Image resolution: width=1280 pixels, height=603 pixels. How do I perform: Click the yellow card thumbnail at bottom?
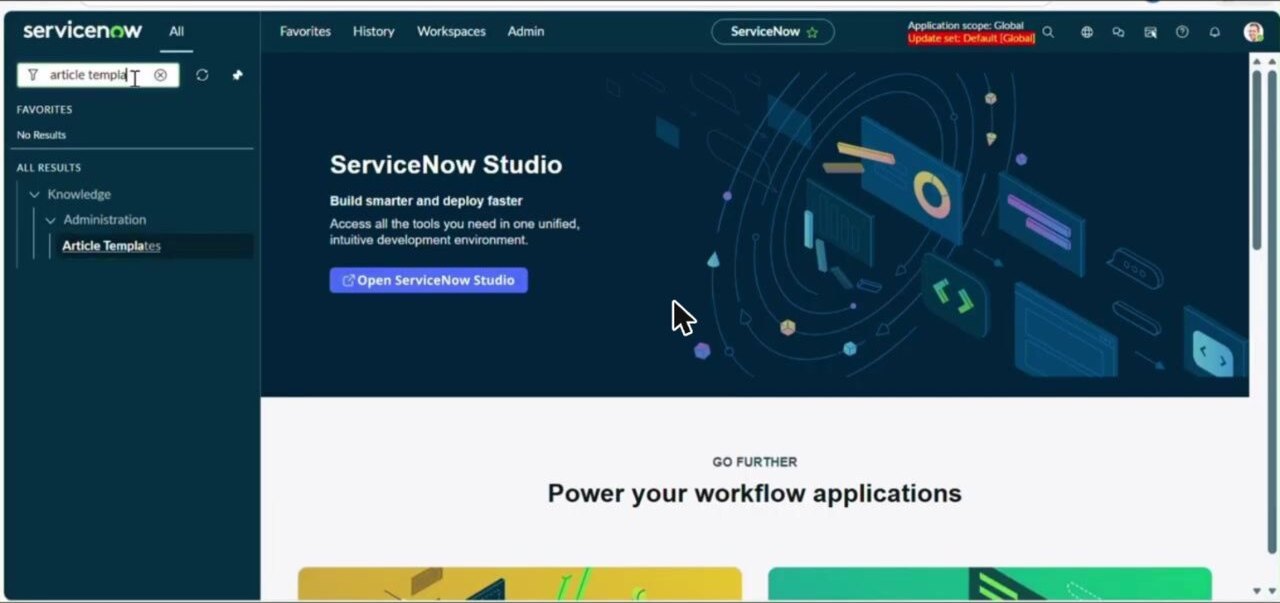pos(520,584)
